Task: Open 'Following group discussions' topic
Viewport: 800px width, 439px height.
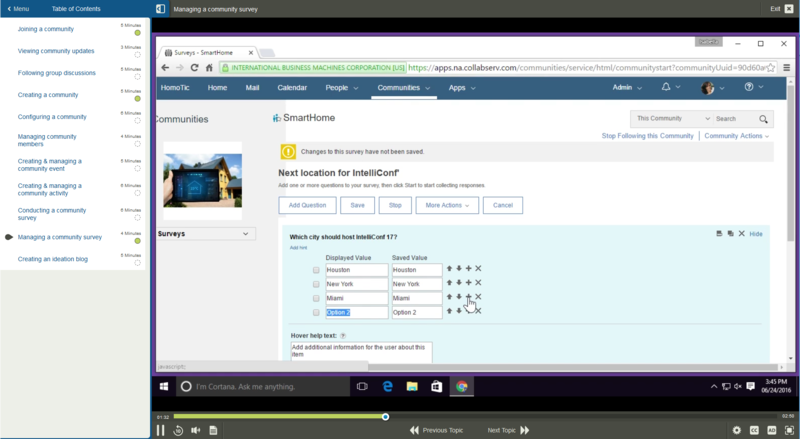Action: tap(57, 73)
